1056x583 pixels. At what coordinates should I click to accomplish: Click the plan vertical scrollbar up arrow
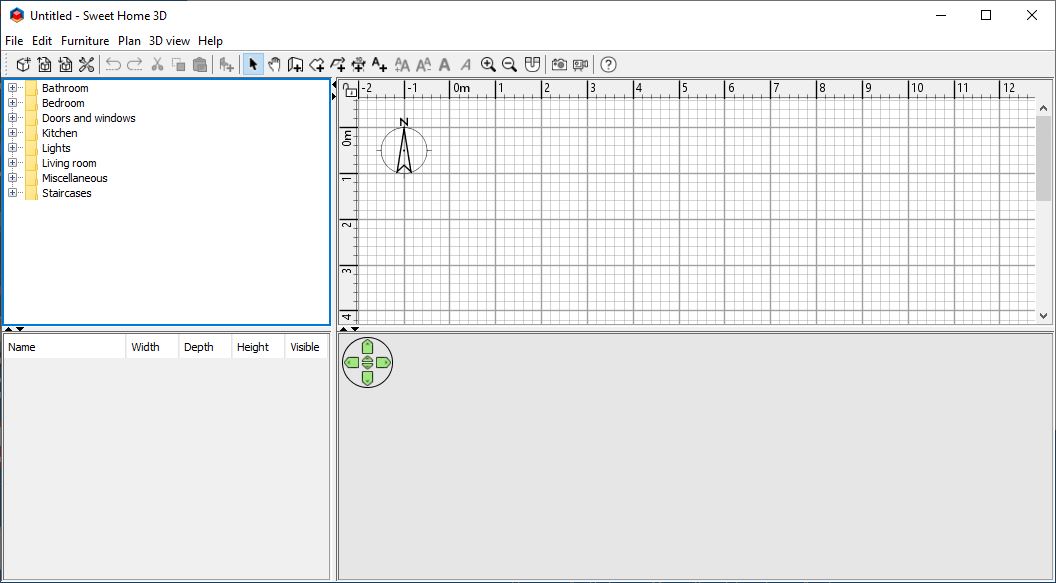click(1044, 108)
